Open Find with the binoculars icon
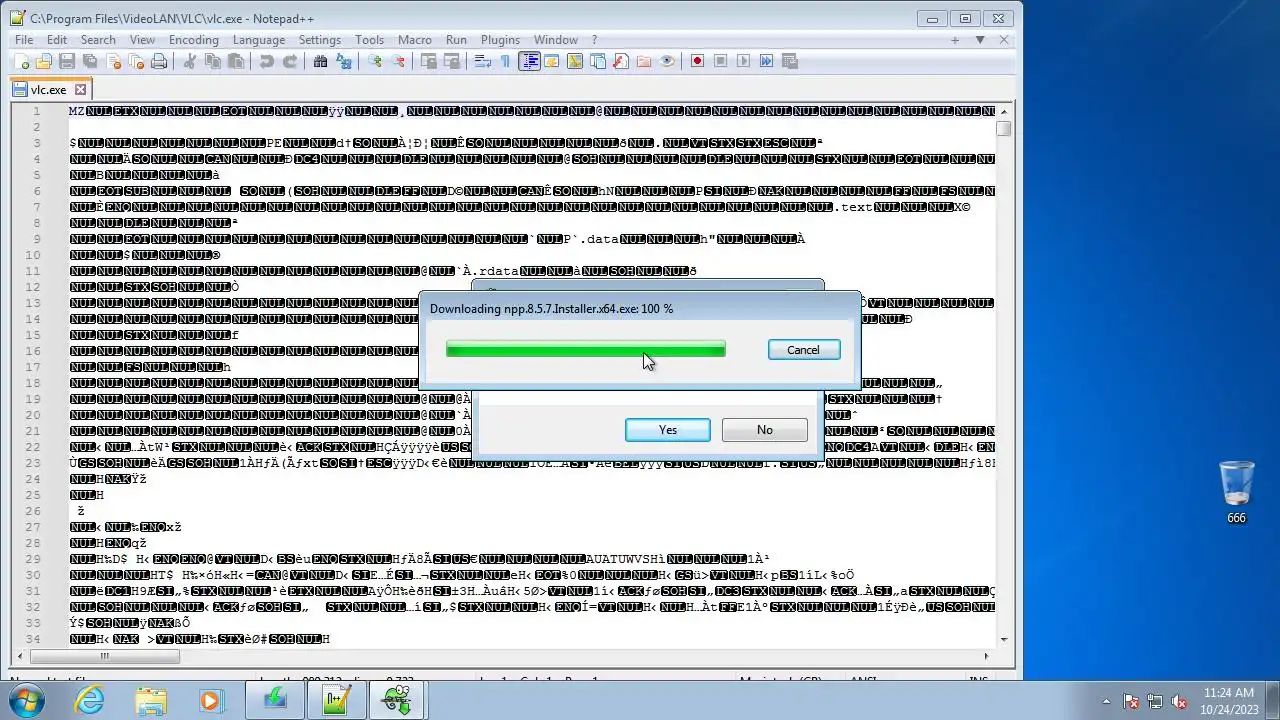Image resolution: width=1280 pixels, height=720 pixels. [320, 61]
